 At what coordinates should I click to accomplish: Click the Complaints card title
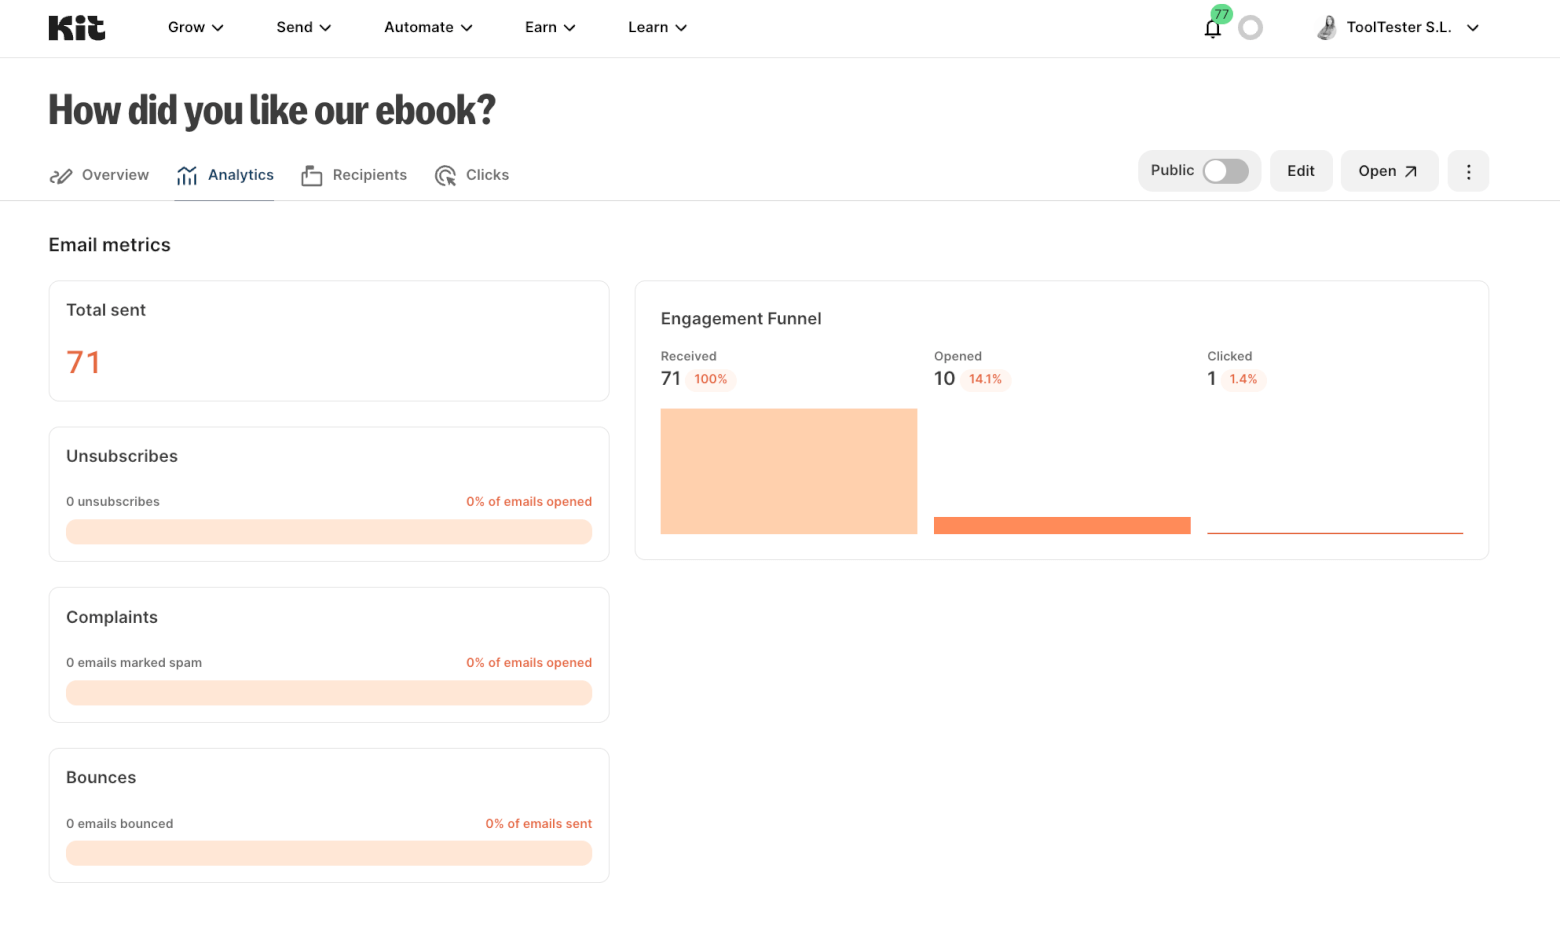coord(112,618)
